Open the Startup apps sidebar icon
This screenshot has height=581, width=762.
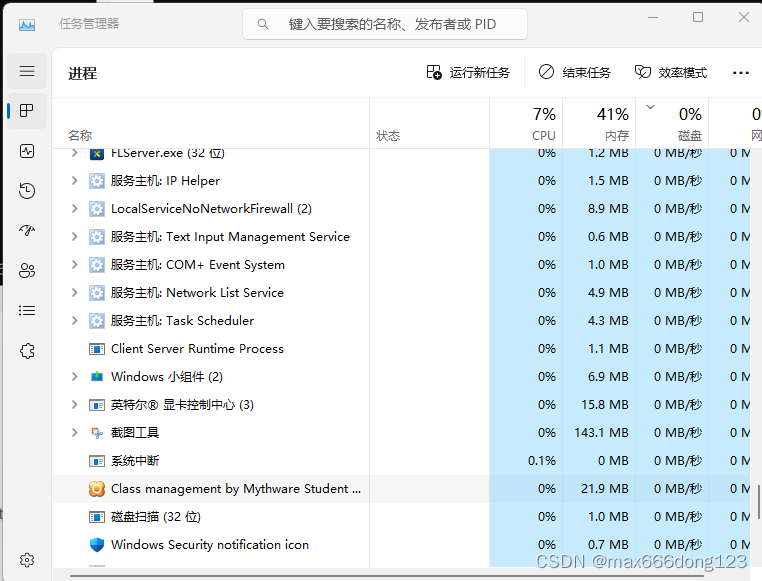[x=27, y=230]
